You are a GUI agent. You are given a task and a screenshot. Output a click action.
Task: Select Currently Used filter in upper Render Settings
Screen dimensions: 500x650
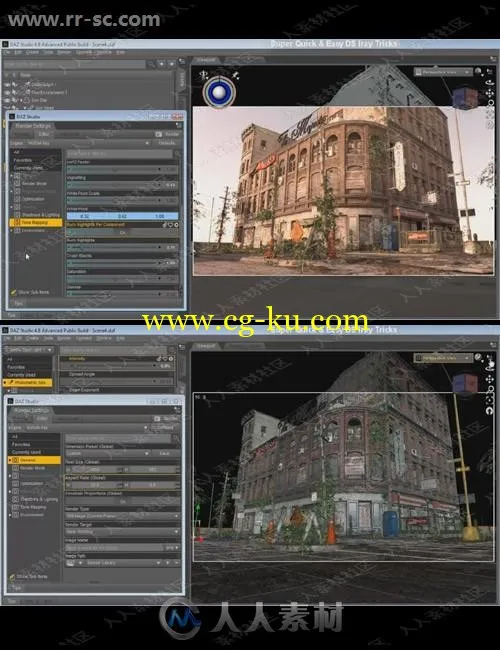[x=28, y=168]
